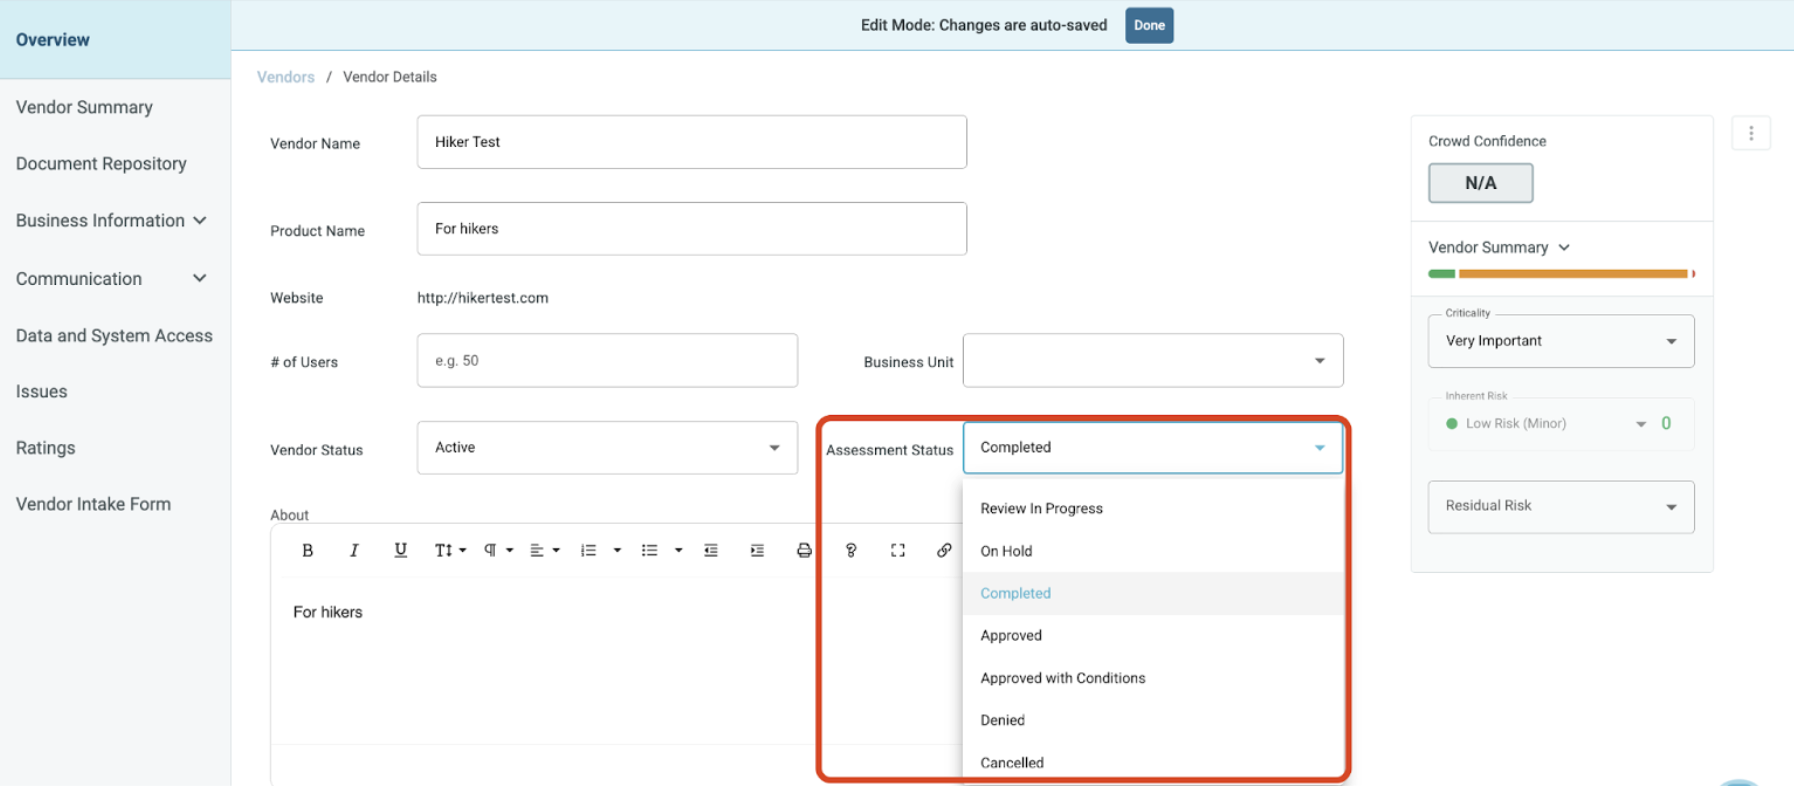Expand Communication in sidebar

(112, 278)
